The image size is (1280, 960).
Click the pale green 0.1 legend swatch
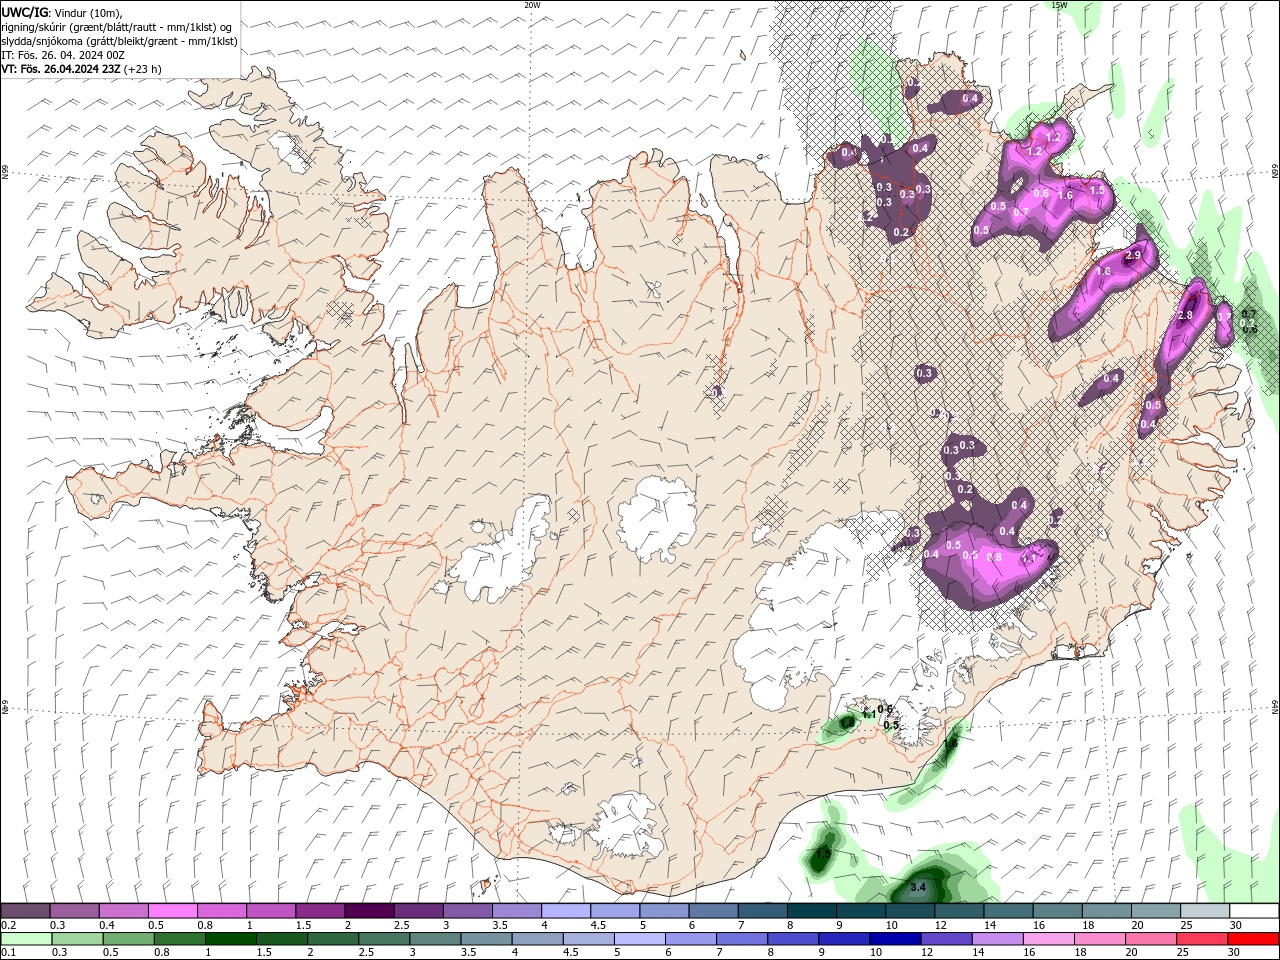(26, 939)
